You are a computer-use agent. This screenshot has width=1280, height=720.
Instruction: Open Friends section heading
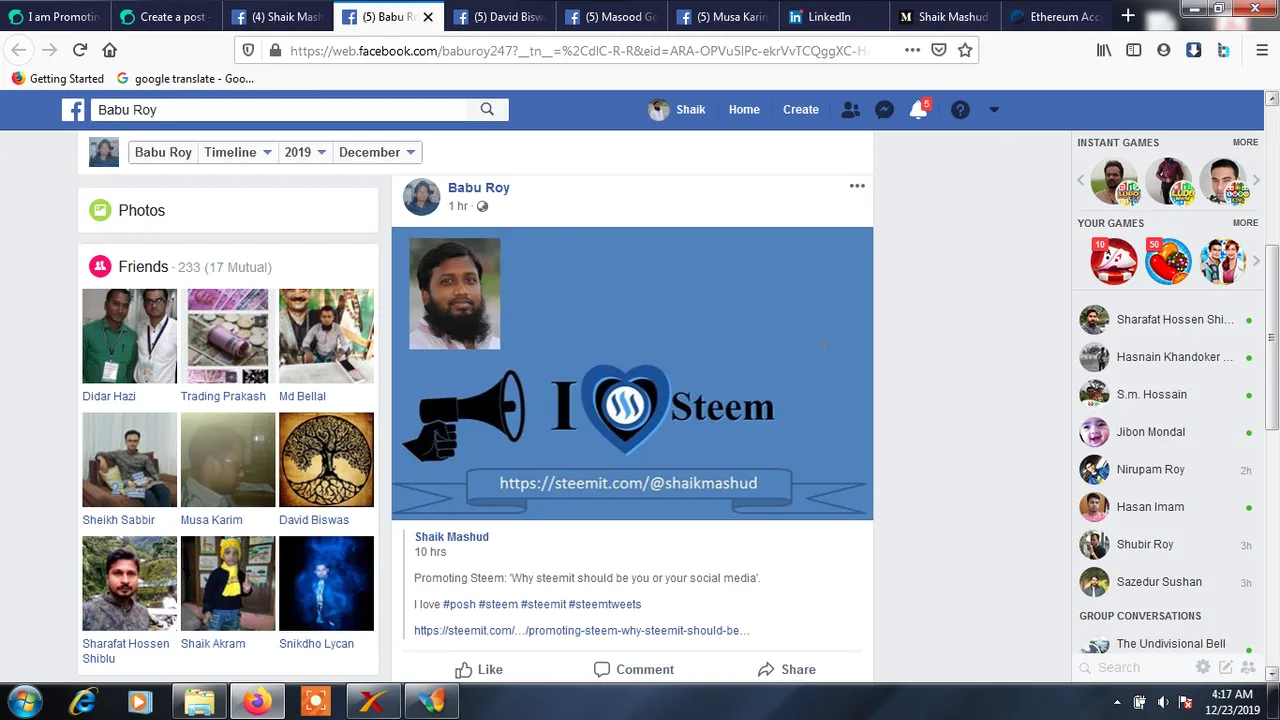point(143,266)
